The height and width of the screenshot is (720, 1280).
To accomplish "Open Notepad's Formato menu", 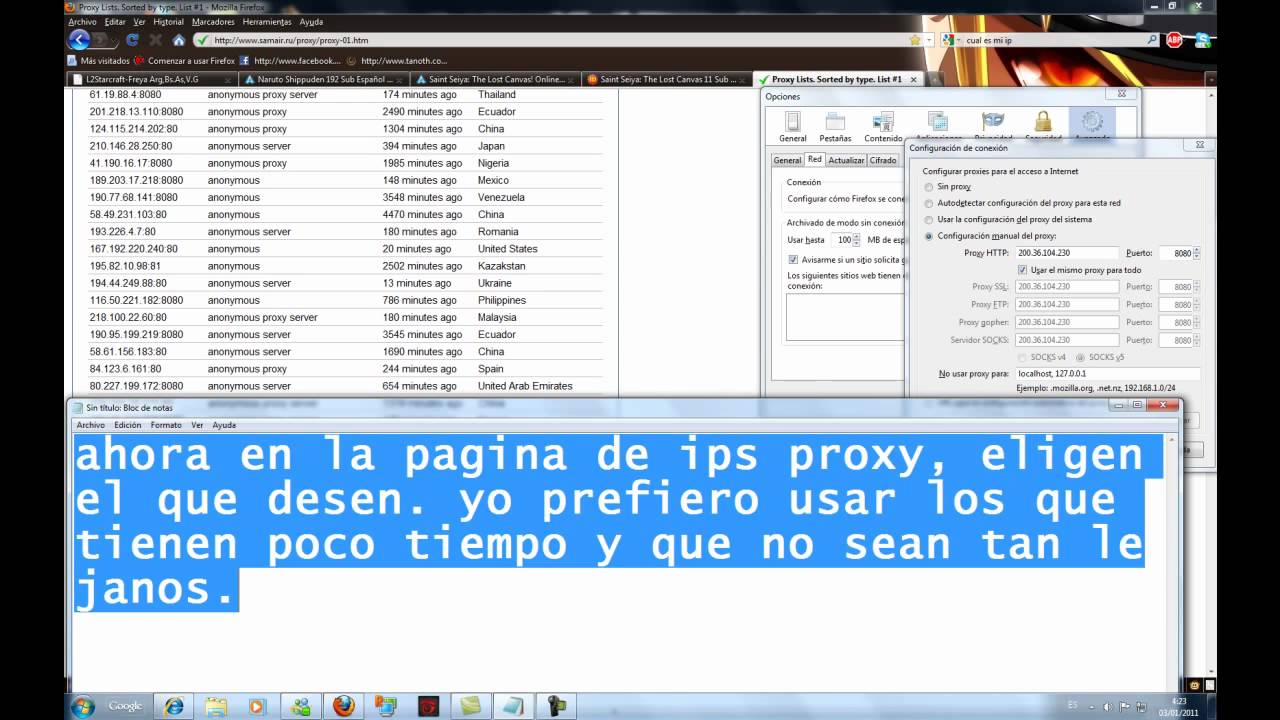I will tap(166, 425).
